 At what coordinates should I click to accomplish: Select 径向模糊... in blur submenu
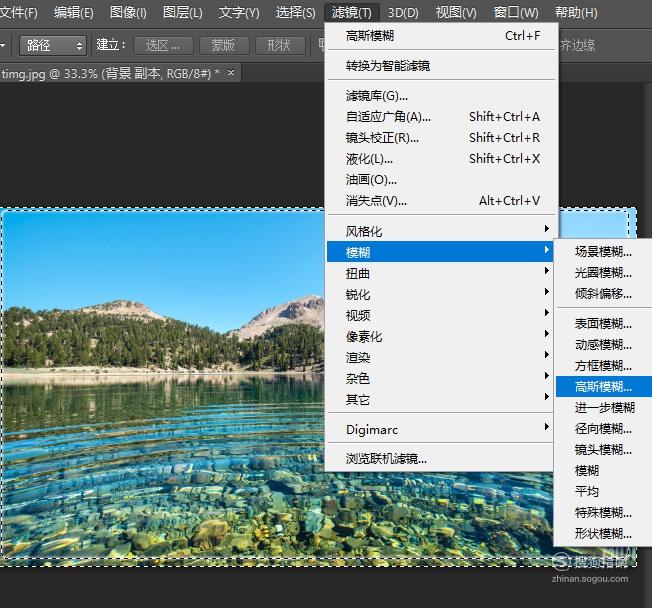click(604, 429)
